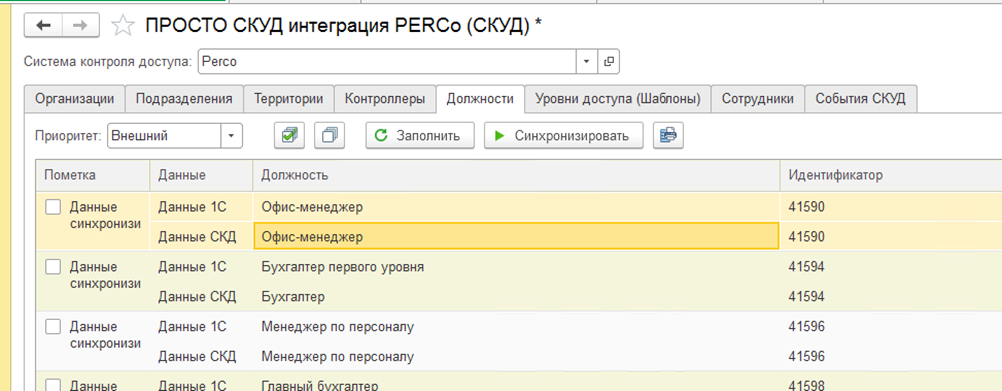Click the Система контроля доступа field with Perco

tap(387, 61)
